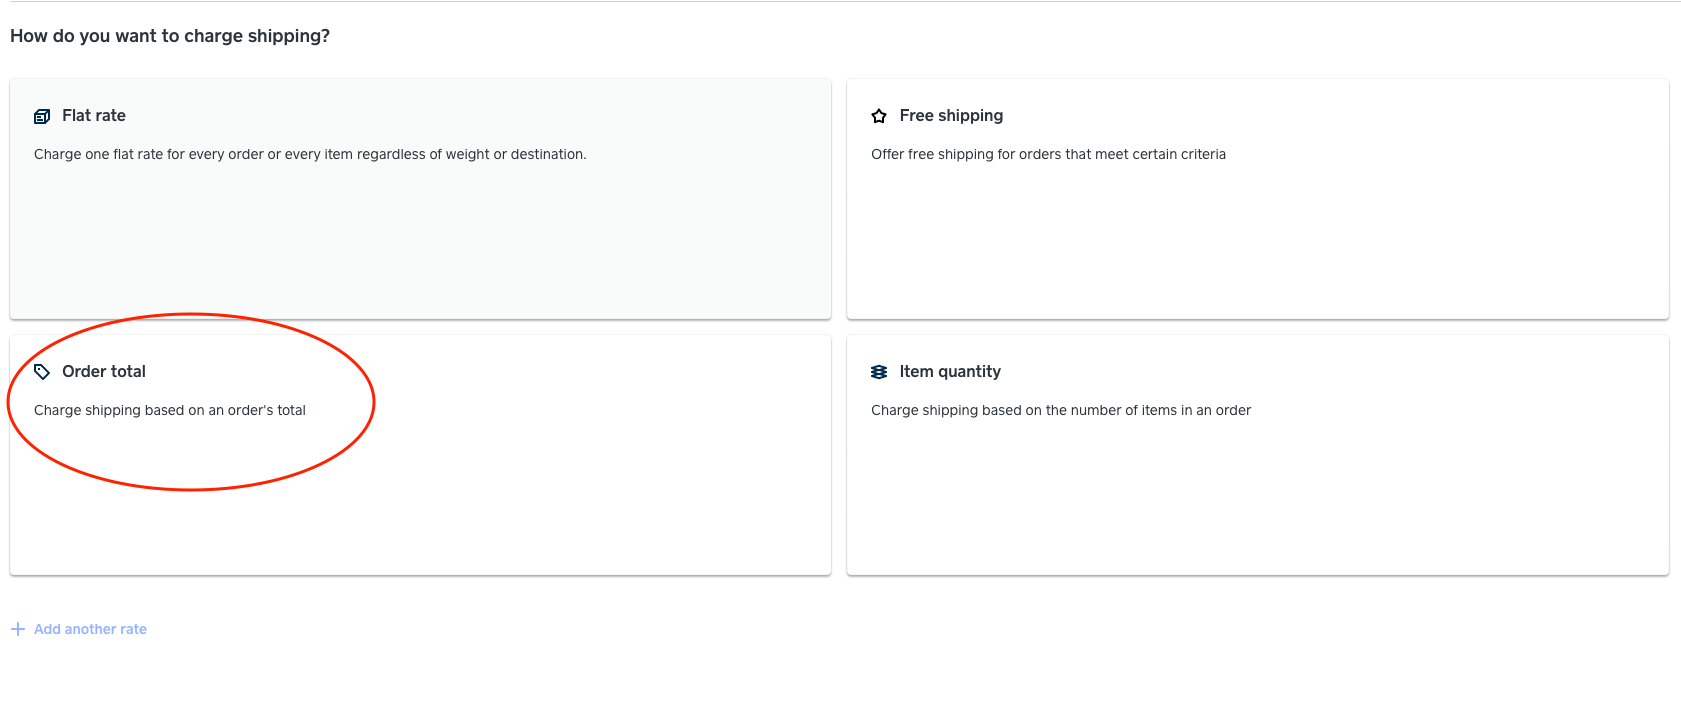Choose the Free shipping heading

pos(951,116)
